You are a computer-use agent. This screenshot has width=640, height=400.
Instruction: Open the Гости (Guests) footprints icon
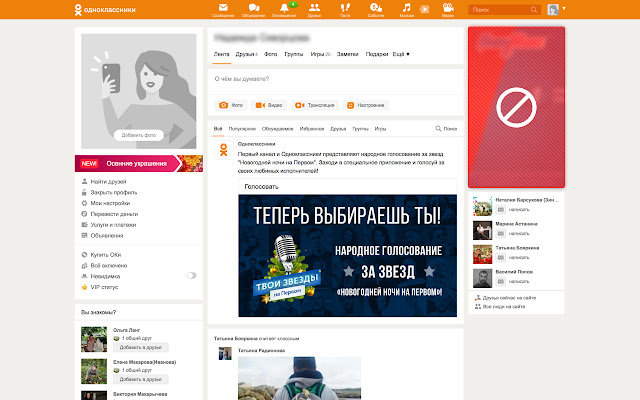tap(345, 9)
